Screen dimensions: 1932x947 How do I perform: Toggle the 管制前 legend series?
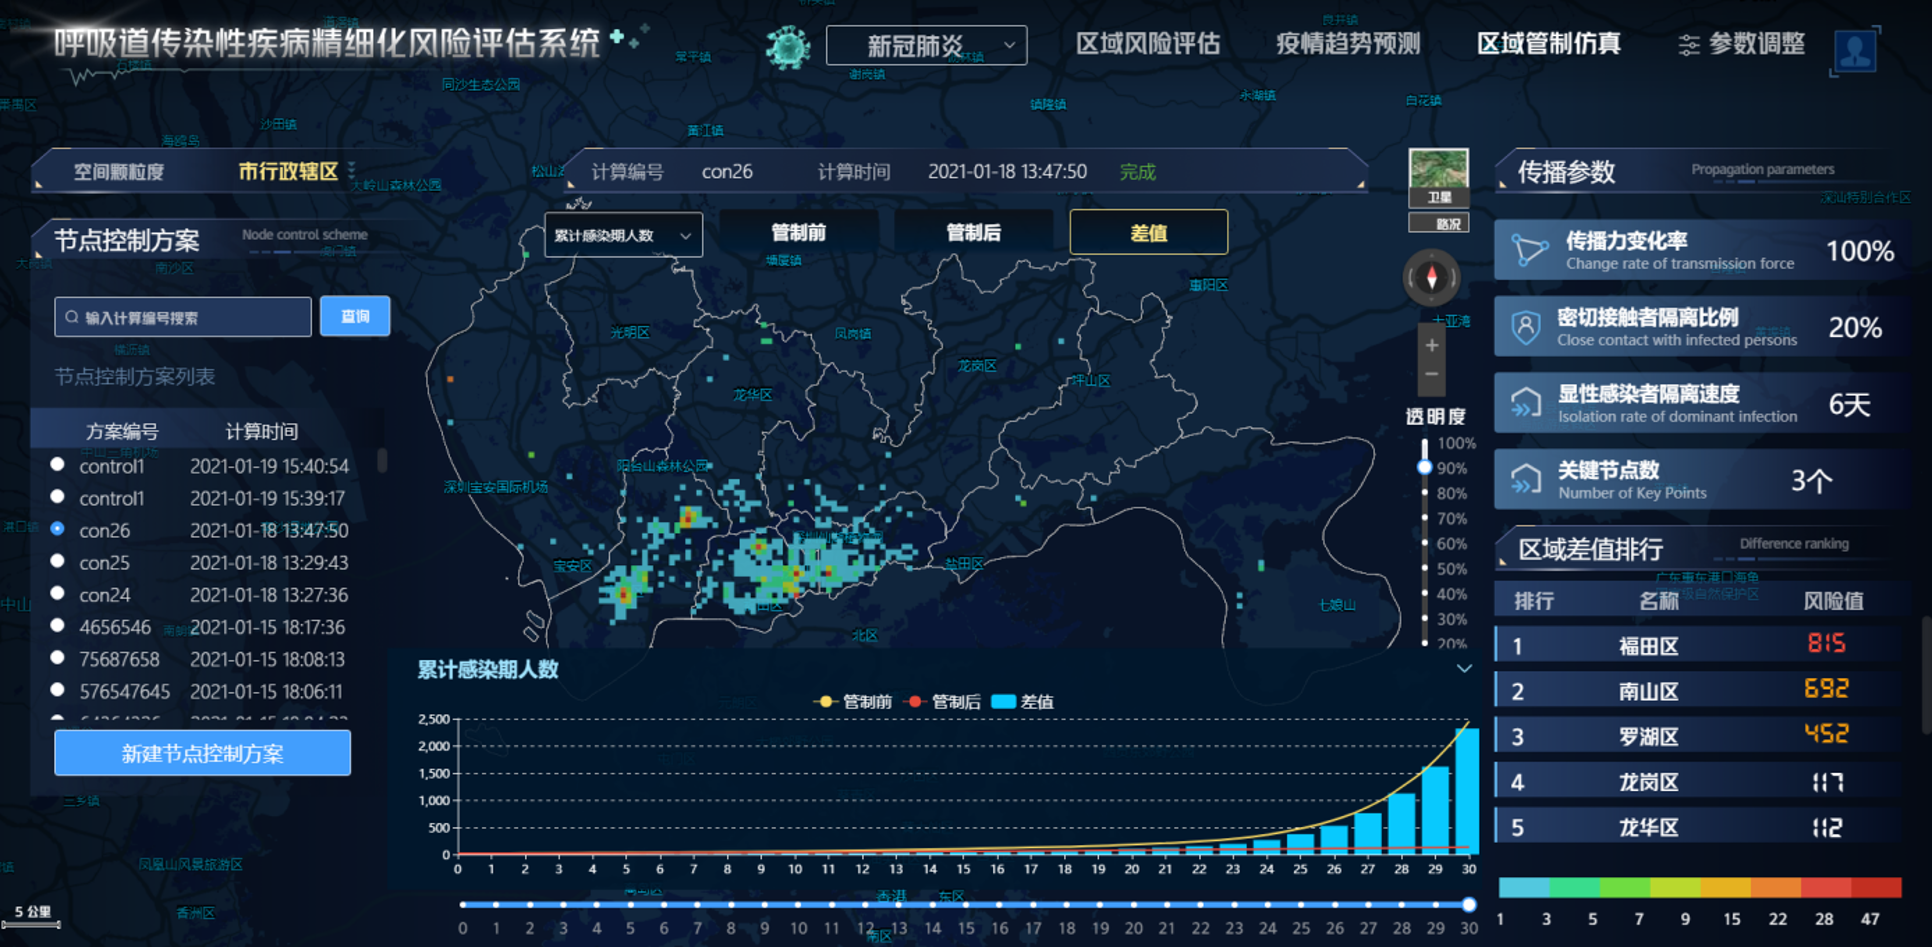coord(855,701)
